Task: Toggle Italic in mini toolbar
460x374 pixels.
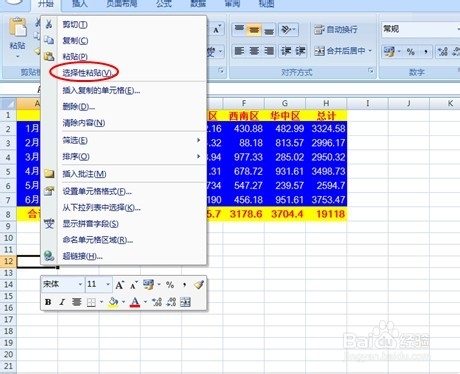Action: [x=62, y=302]
